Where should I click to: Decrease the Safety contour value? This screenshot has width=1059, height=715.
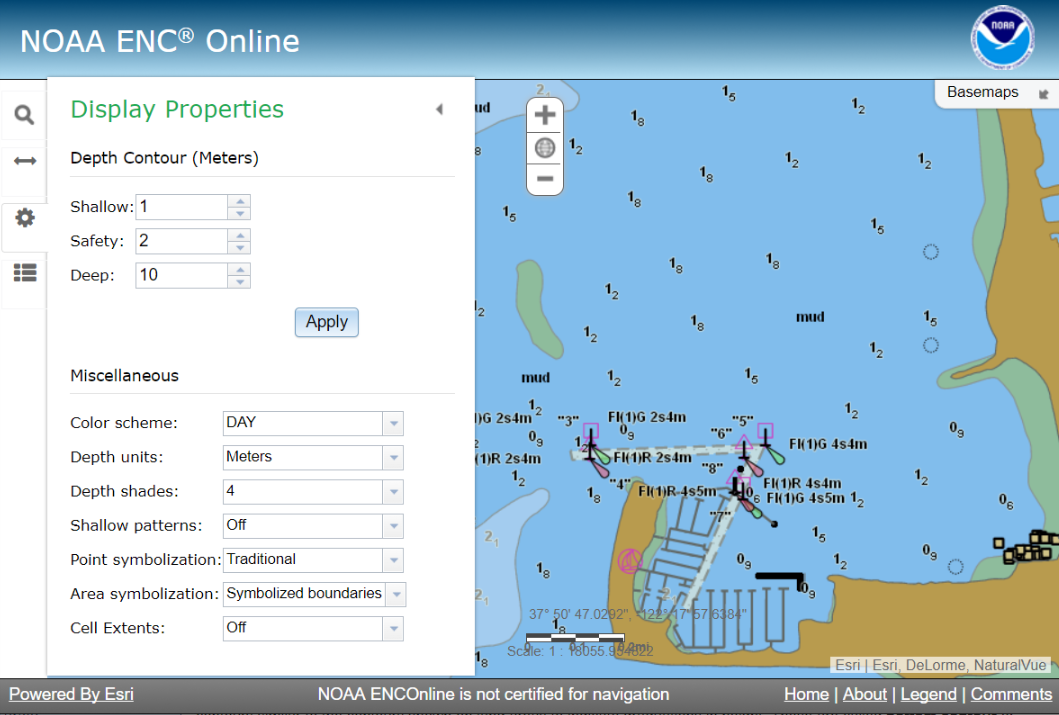[240, 248]
